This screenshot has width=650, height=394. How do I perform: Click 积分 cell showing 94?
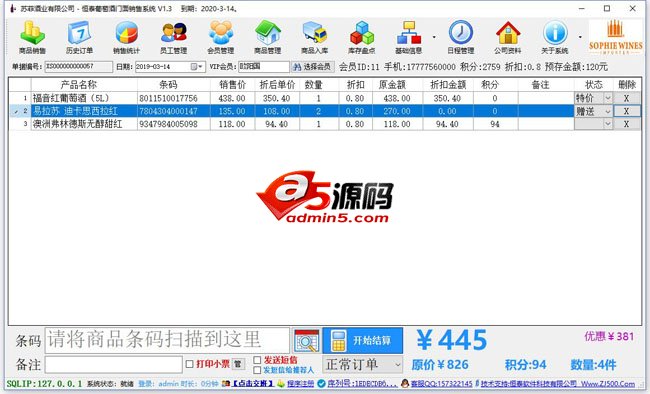pos(495,124)
